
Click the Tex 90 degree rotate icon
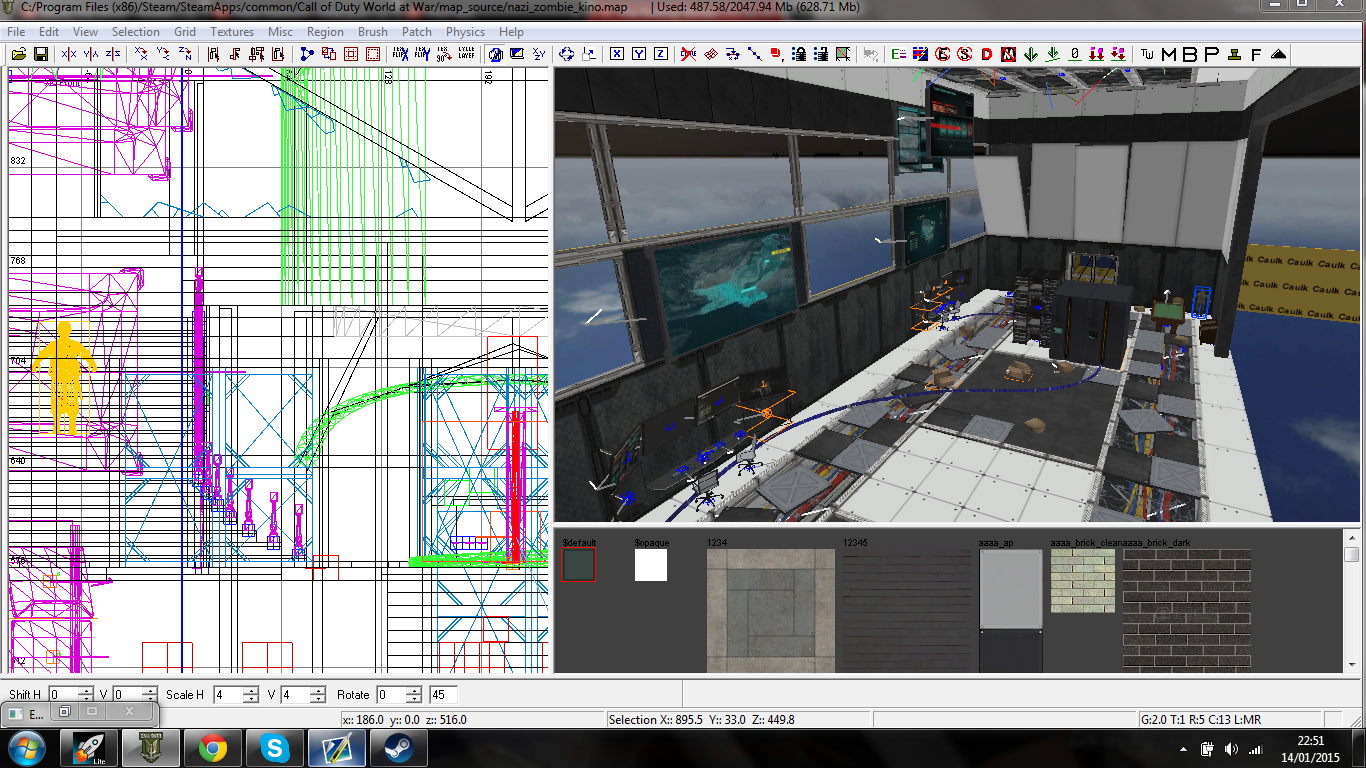pos(444,54)
